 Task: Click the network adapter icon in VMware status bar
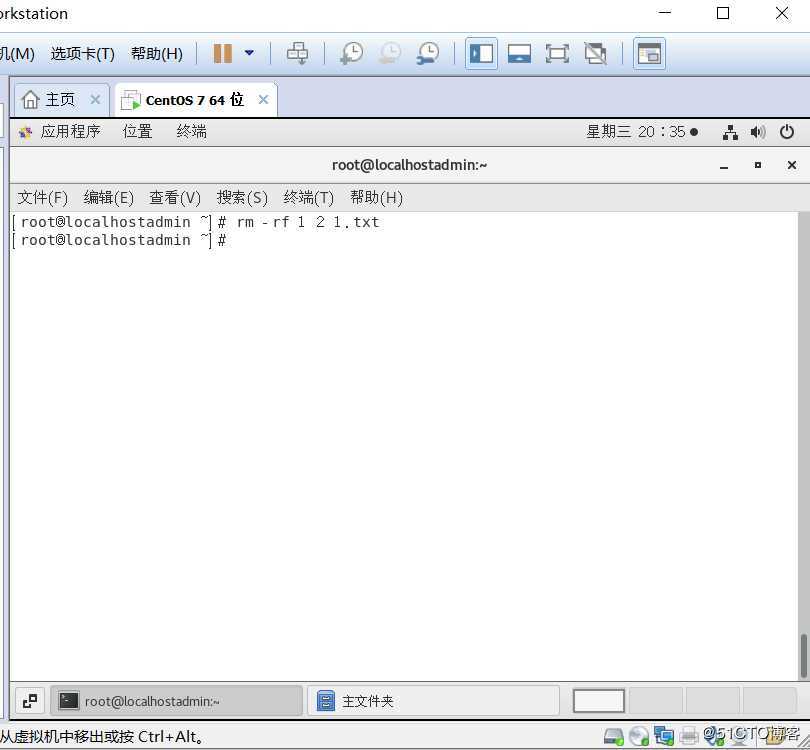tap(664, 736)
